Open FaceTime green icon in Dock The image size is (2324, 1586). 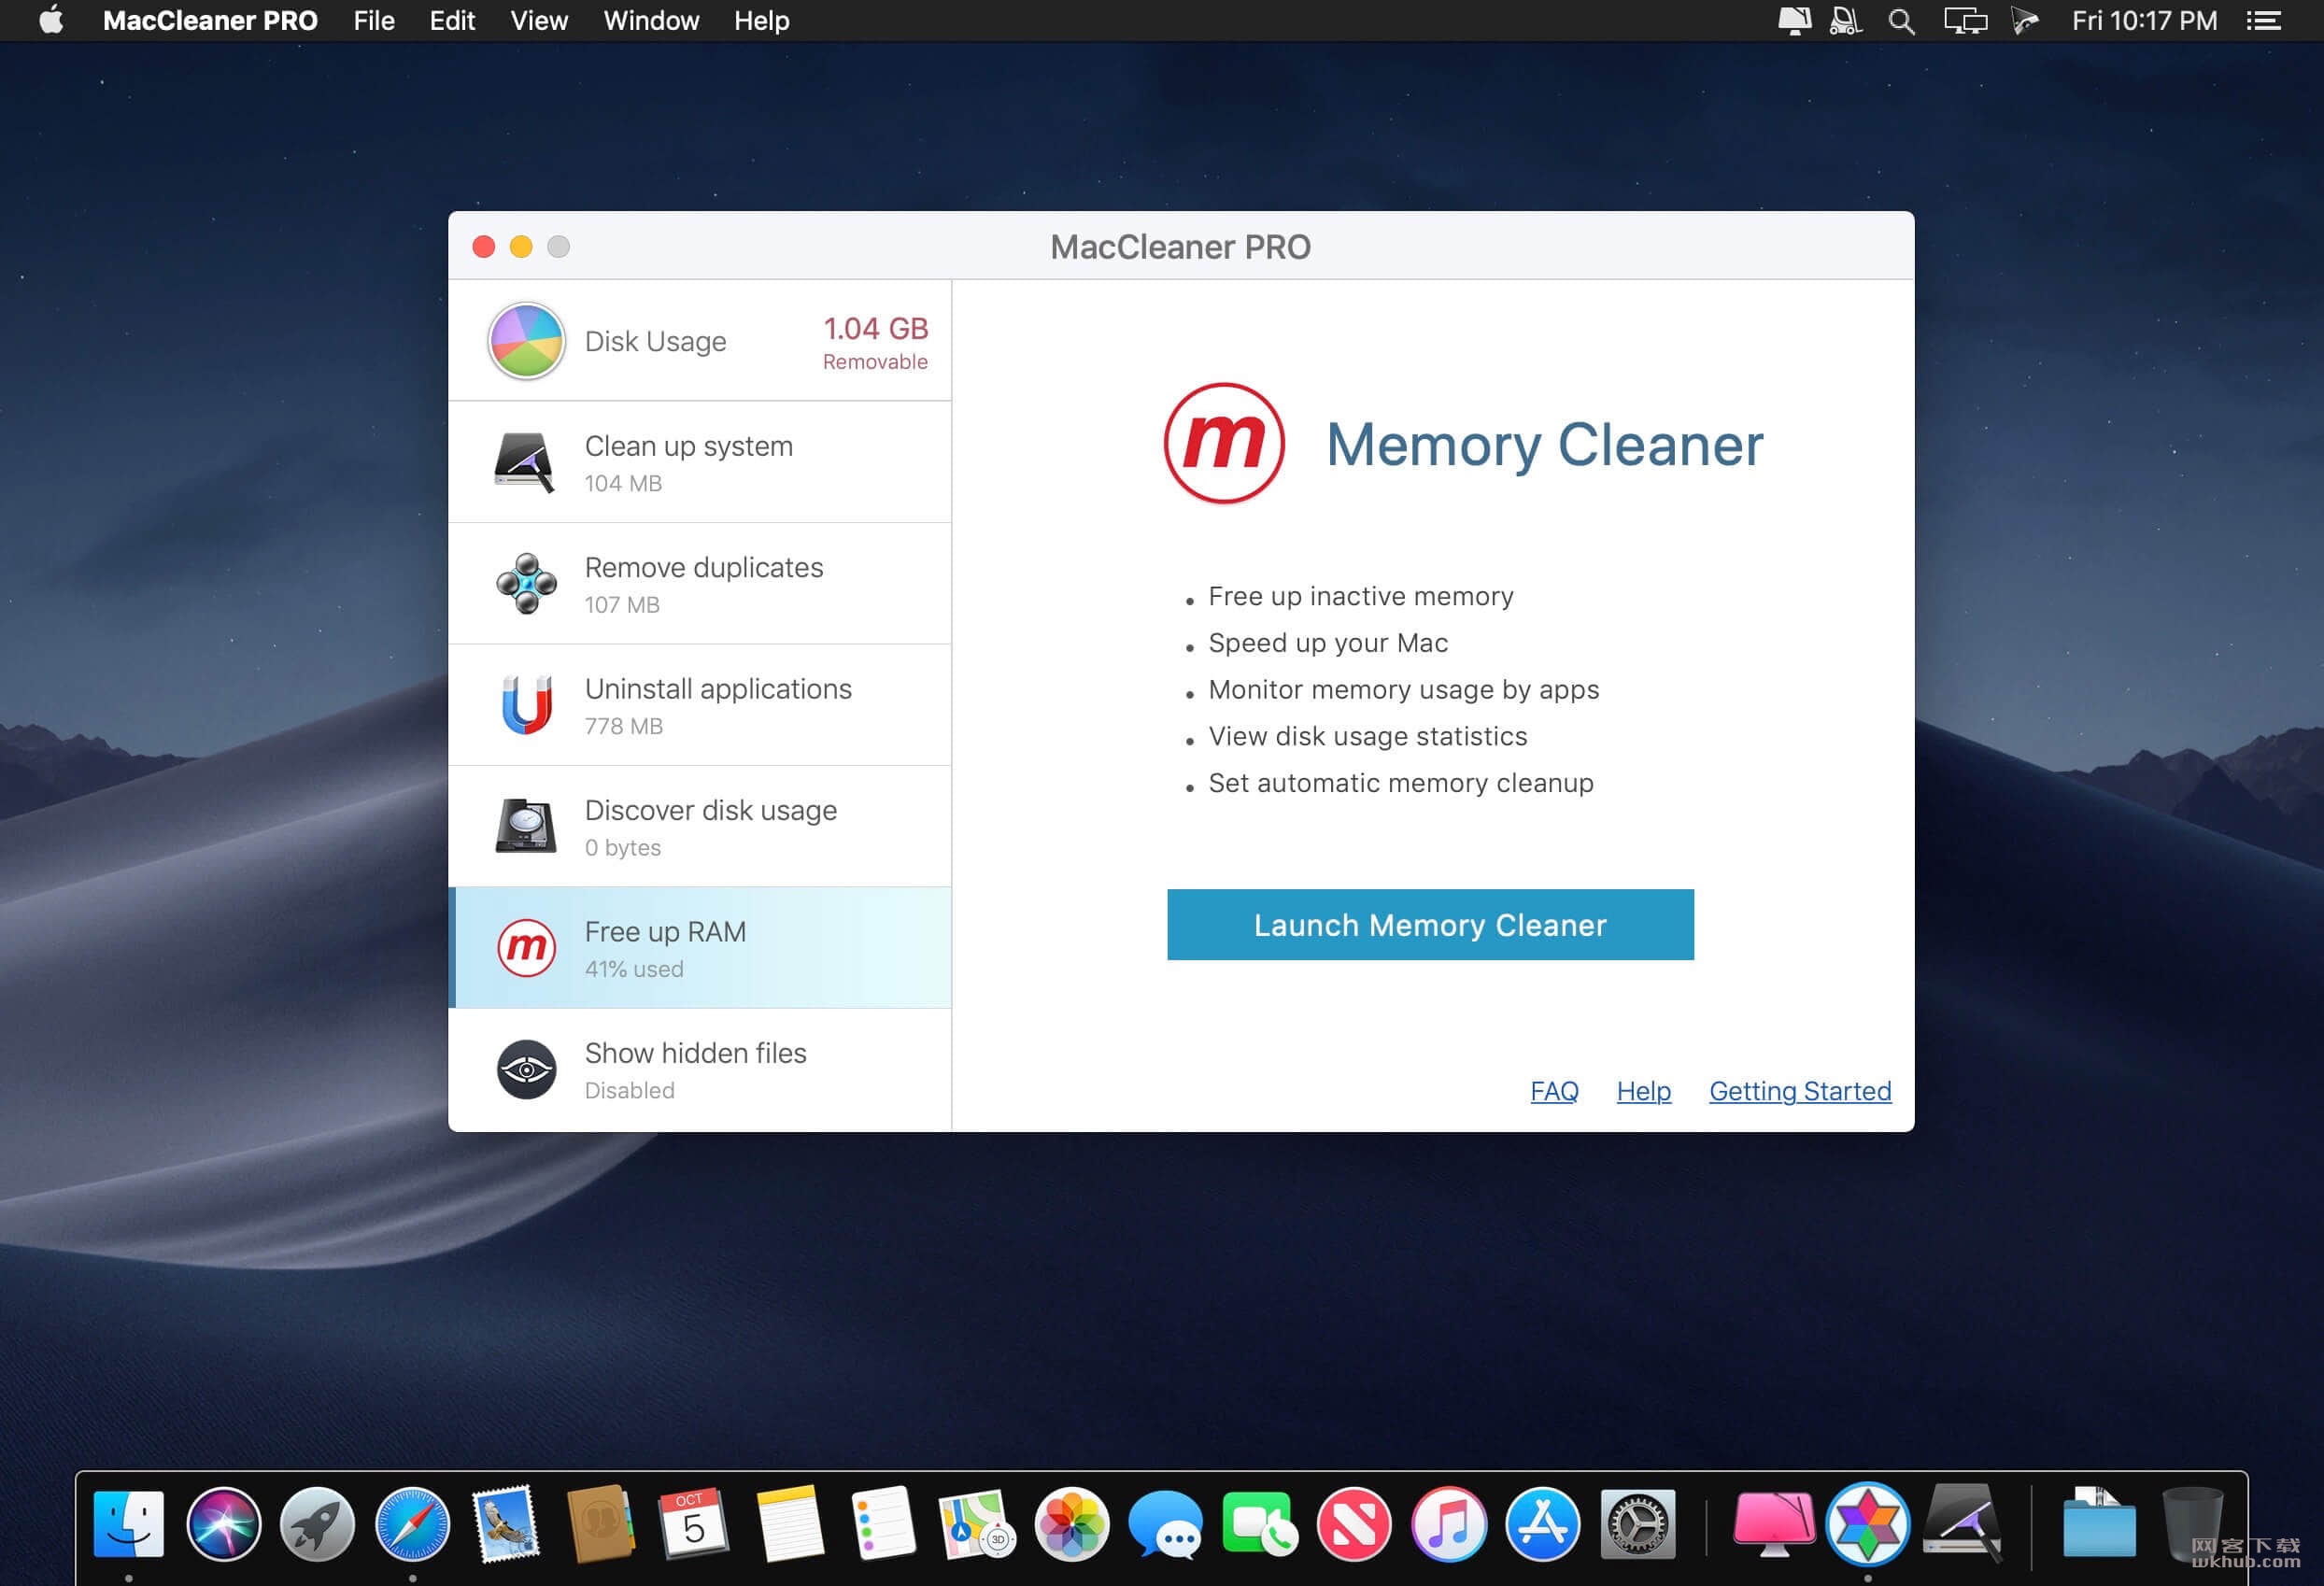pos(1260,1524)
